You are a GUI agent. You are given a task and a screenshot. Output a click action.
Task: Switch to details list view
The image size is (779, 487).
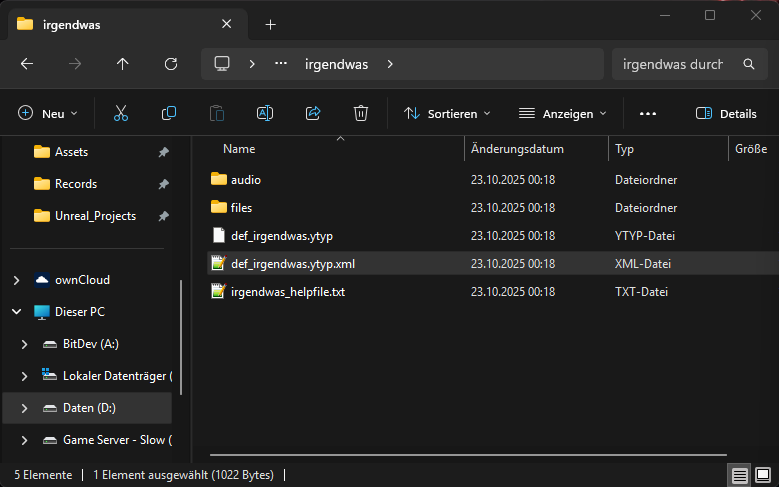(x=739, y=475)
